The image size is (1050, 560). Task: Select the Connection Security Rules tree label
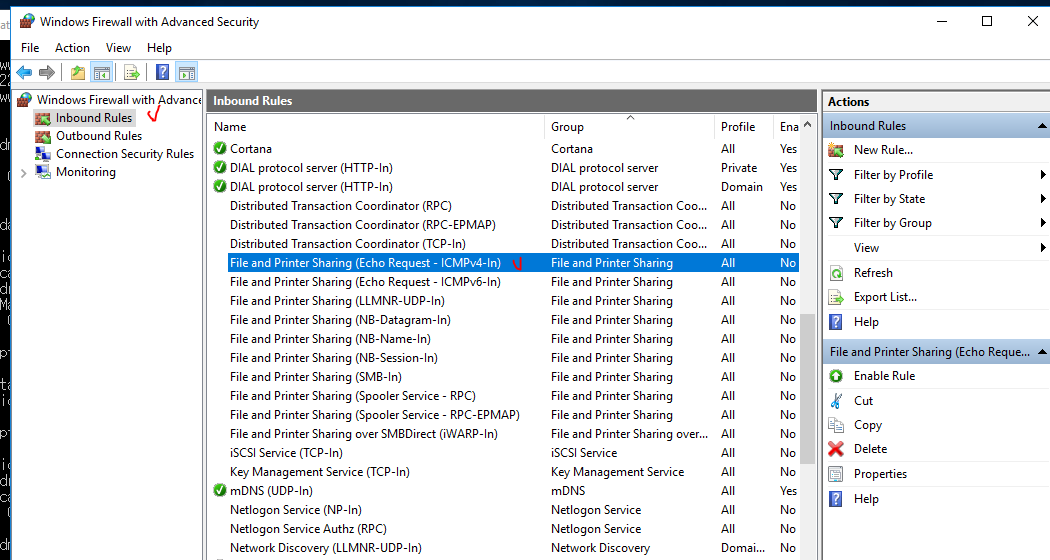click(125, 154)
